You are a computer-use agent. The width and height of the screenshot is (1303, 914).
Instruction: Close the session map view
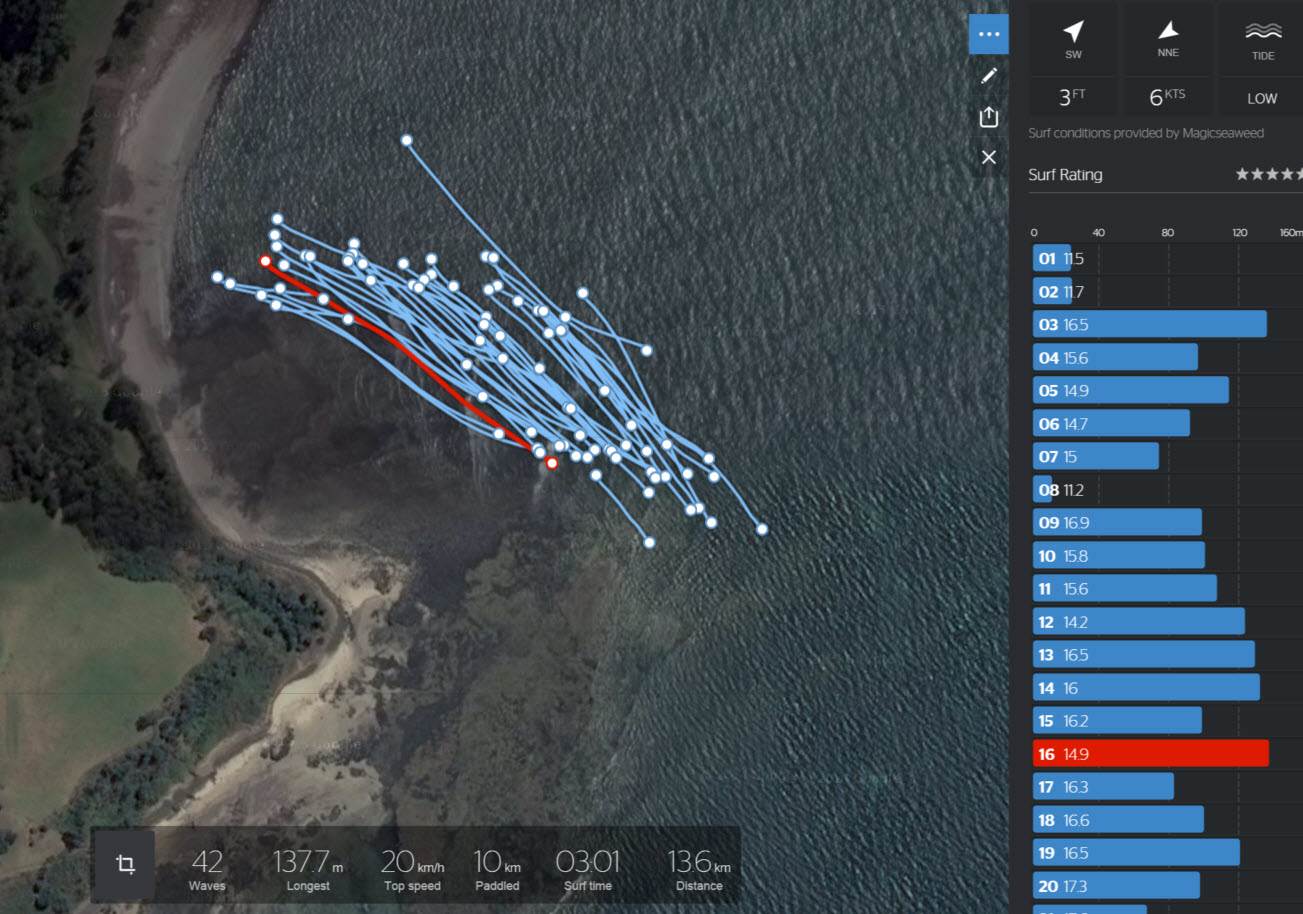pyautogui.click(x=988, y=157)
